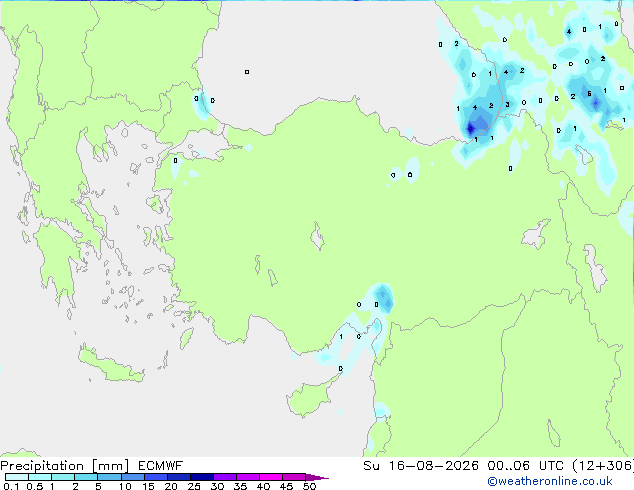The image size is (634, 490).
Task: Click the 0.1–0.5 mm legend color swatch
Action: coord(17,477)
